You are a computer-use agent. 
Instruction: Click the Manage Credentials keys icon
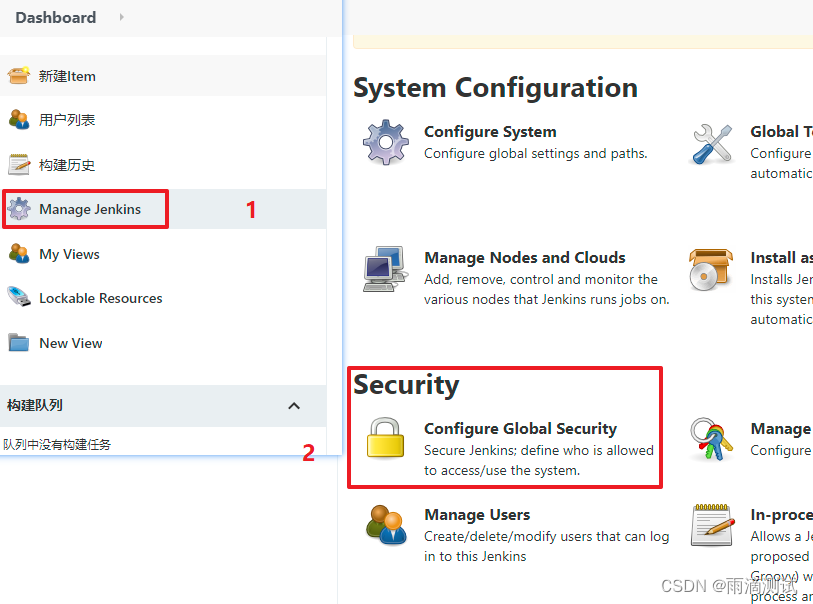(711, 440)
